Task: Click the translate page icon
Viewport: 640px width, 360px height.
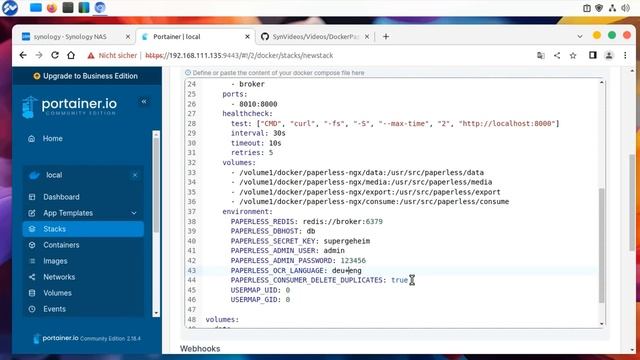Action: point(541,56)
